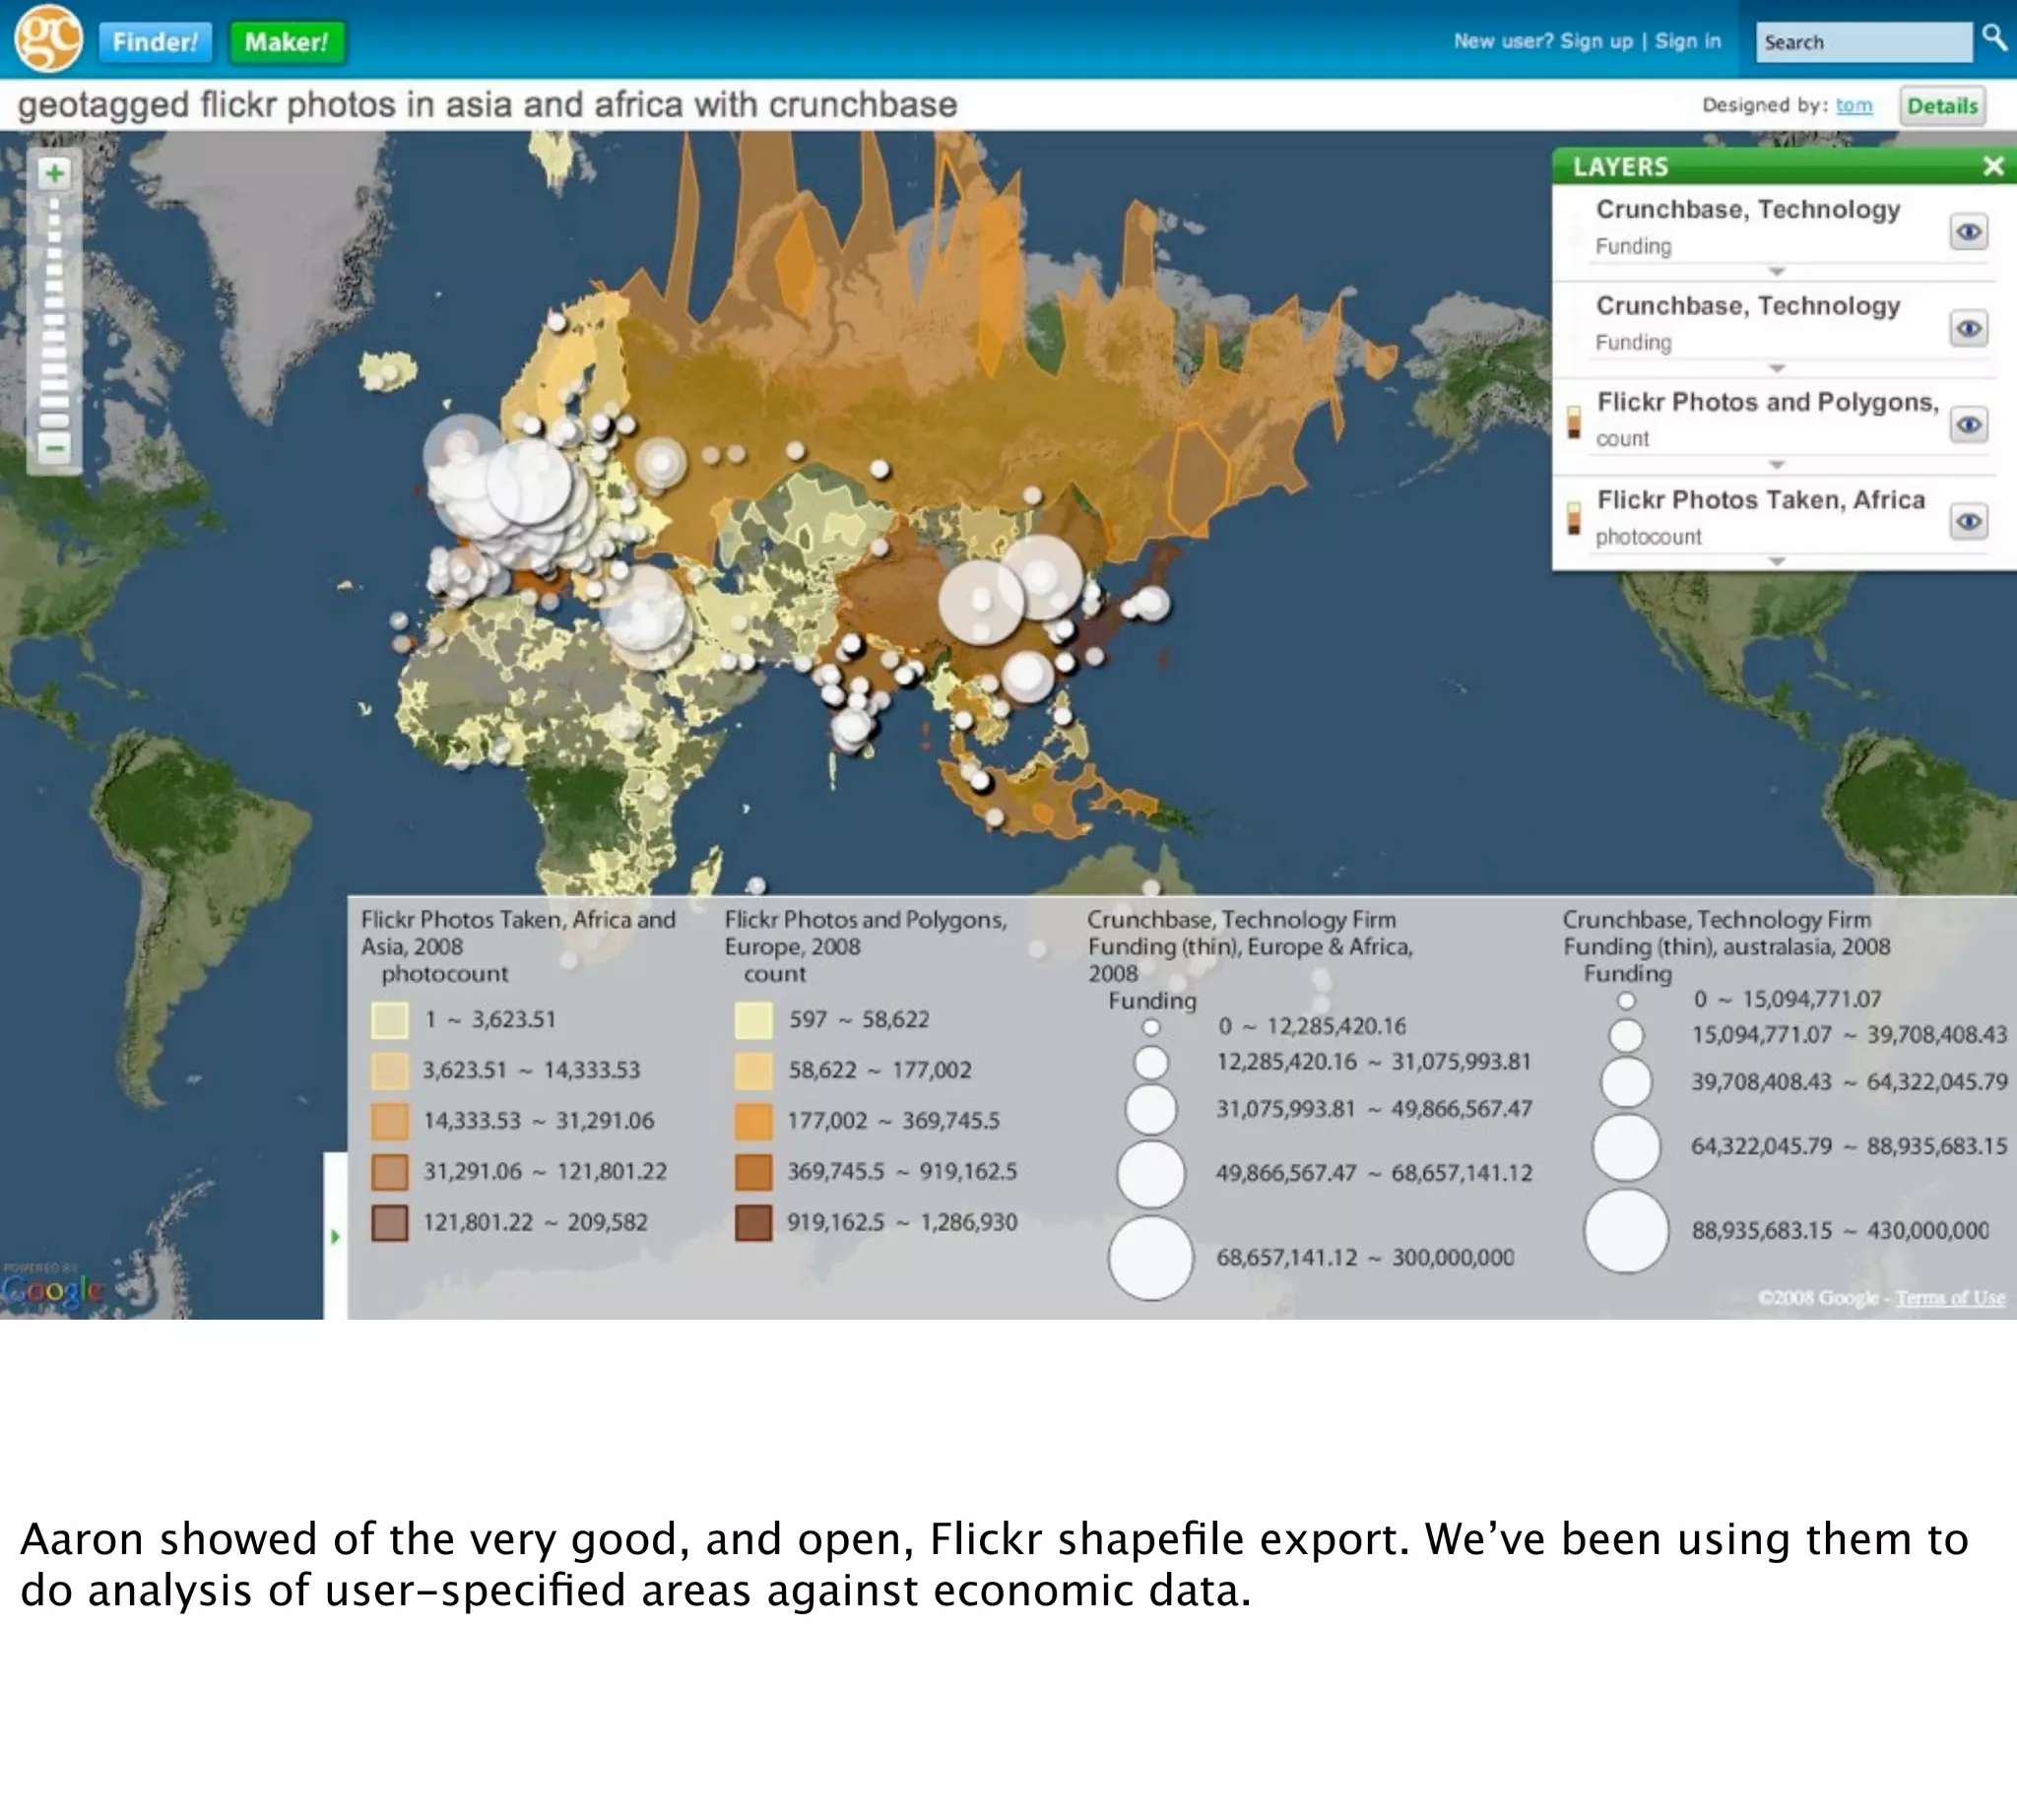Viewport: 2017px width, 1820px height.
Task: Click the magnifying glass search icon
Action: click(1993, 38)
